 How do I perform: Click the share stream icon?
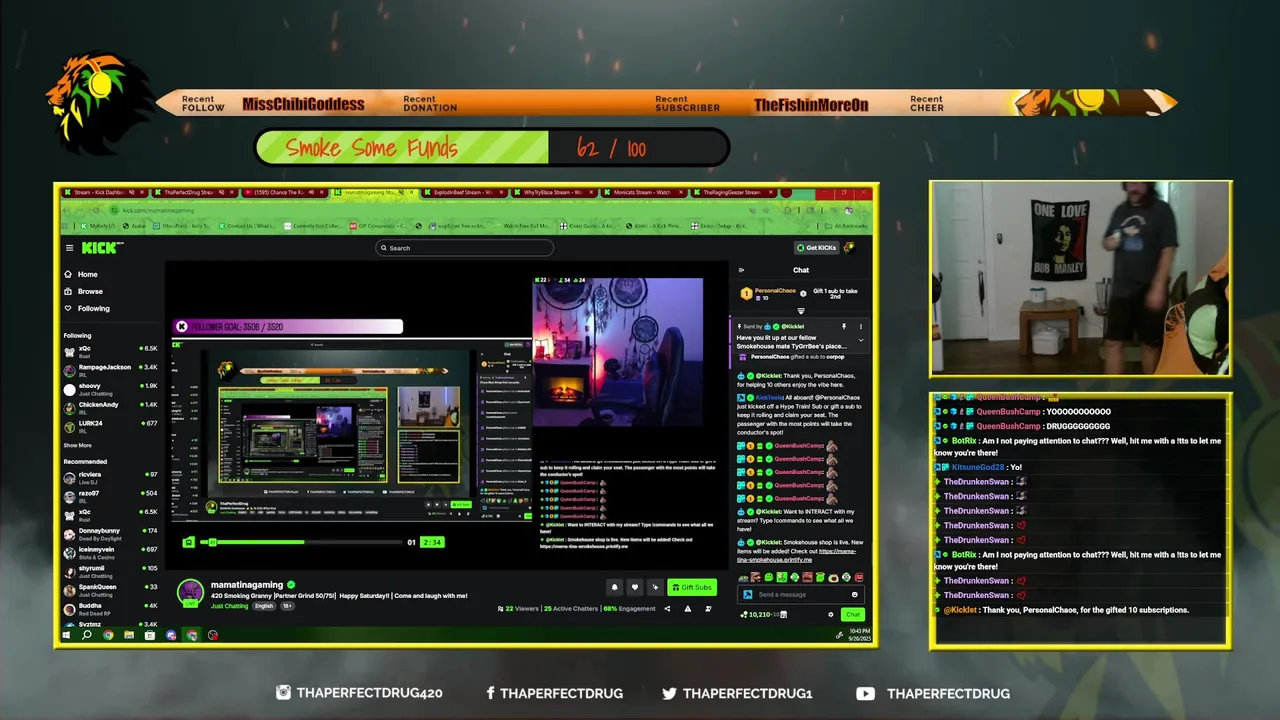click(x=667, y=609)
